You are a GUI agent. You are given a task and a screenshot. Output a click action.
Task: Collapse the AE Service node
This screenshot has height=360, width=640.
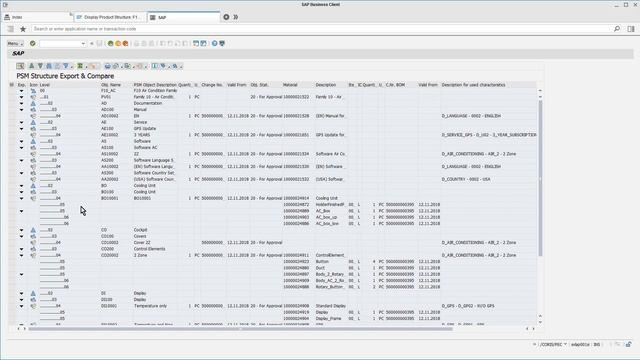(x=21, y=122)
